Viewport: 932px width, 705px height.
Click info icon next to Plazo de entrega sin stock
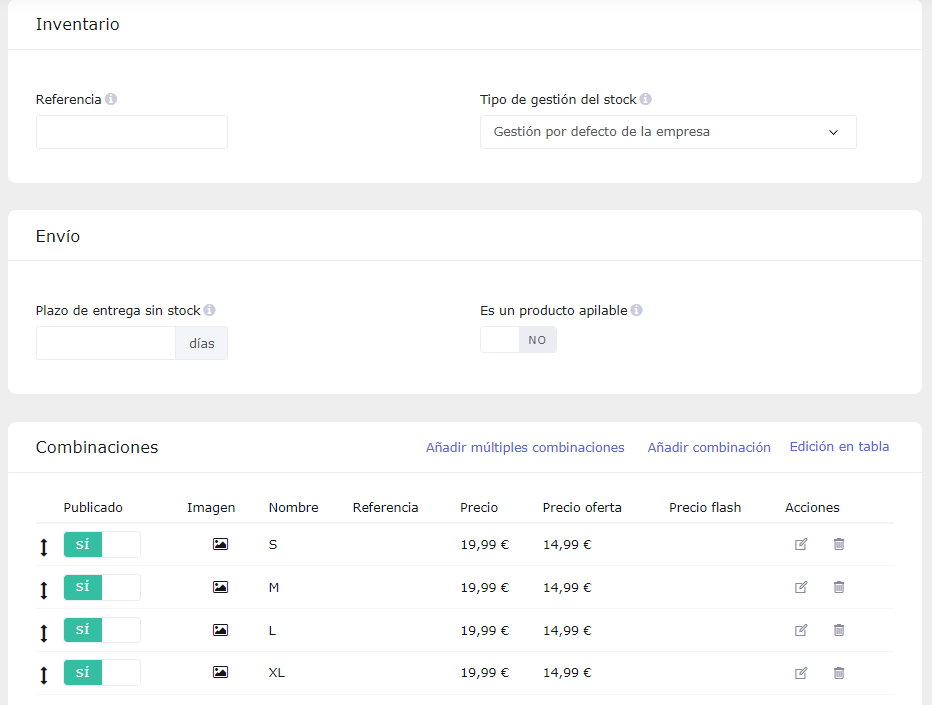[x=209, y=310]
